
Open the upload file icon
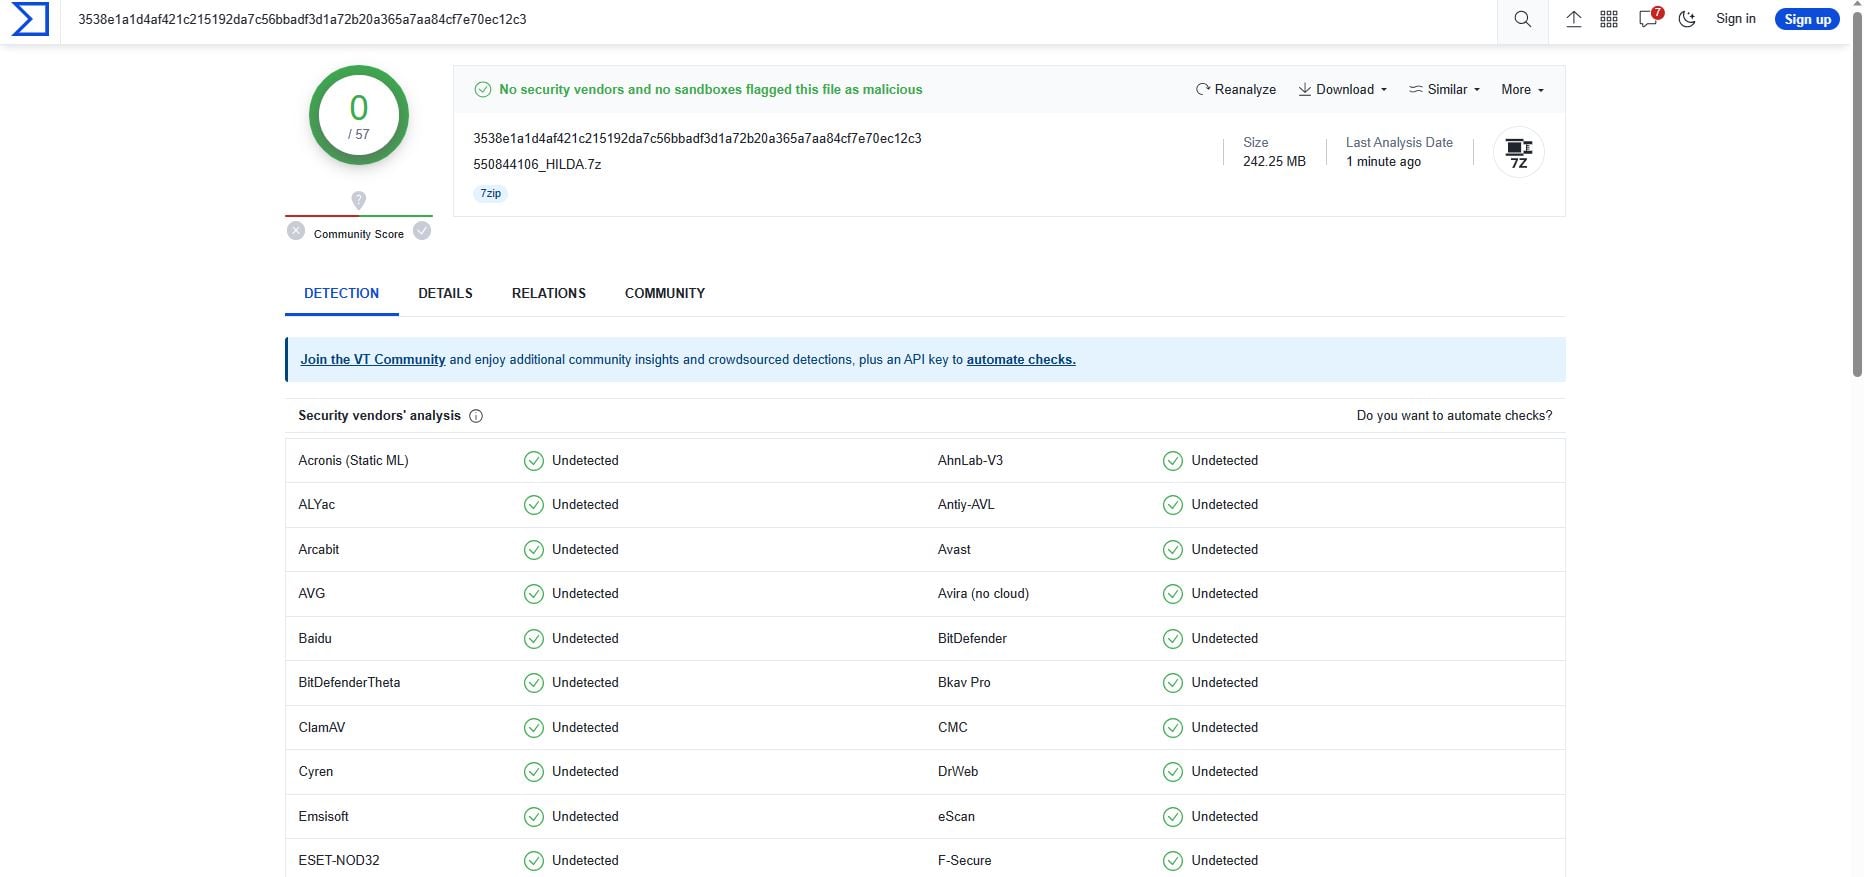1573,19
